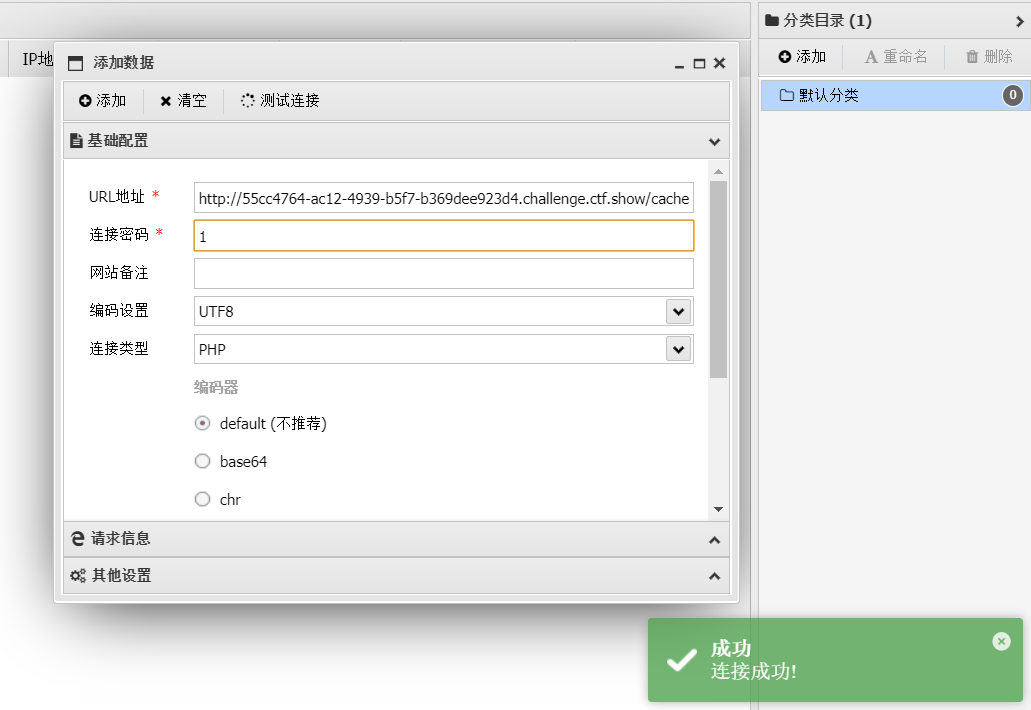Select the base64 encoder radio
The height and width of the screenshot is (710, 1031).
click(203, 462)
